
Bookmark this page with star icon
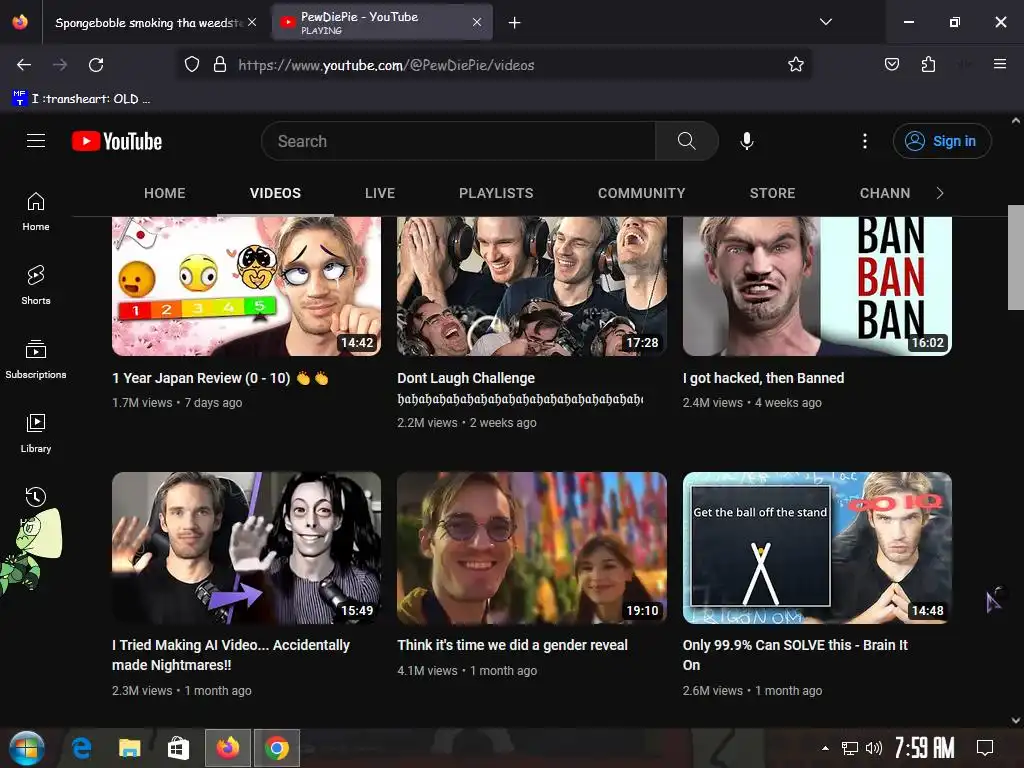(x=795, y=65)
